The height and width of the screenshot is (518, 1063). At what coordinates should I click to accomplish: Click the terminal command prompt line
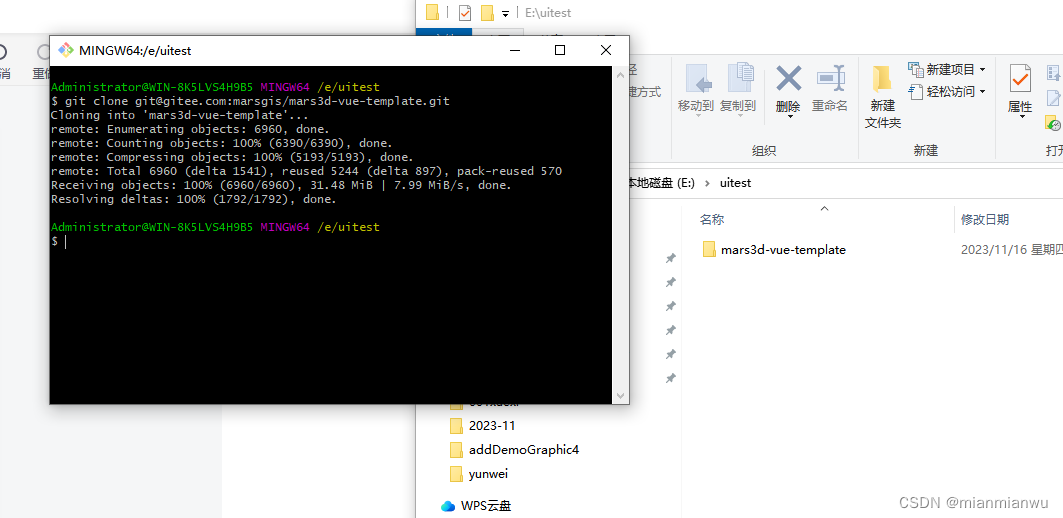[59, 241]
